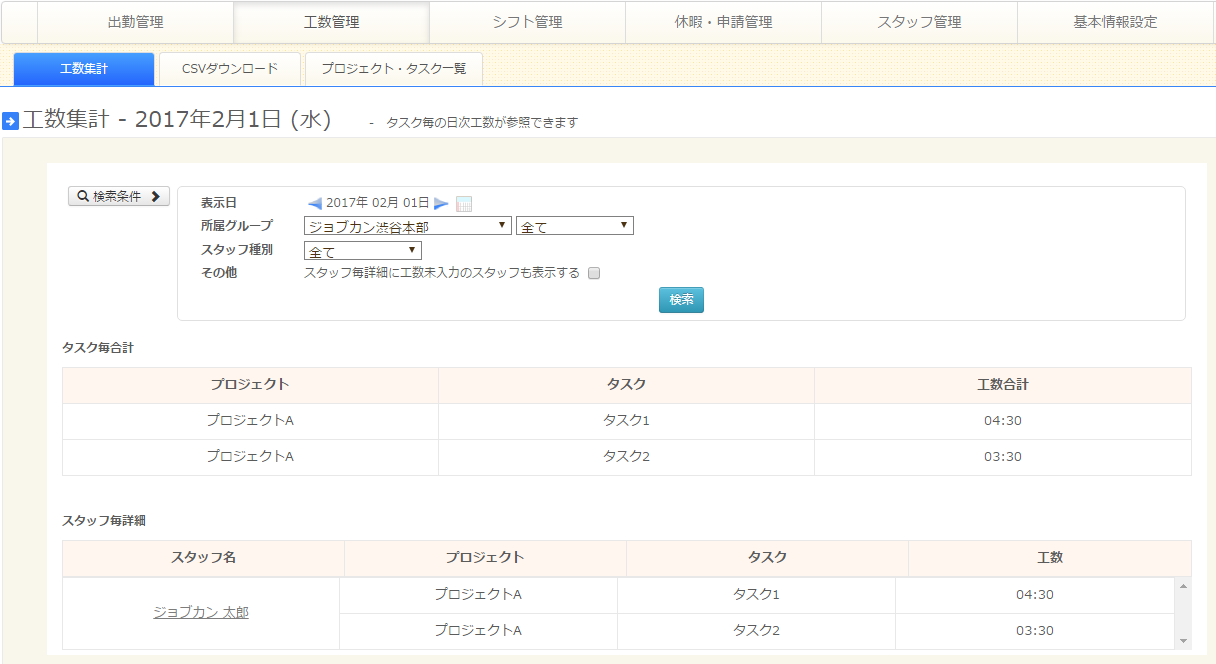This screenshot has height=664, width=1216.
Task: Open the スタッフ管理 menu tab
Action: pos(919,22)
